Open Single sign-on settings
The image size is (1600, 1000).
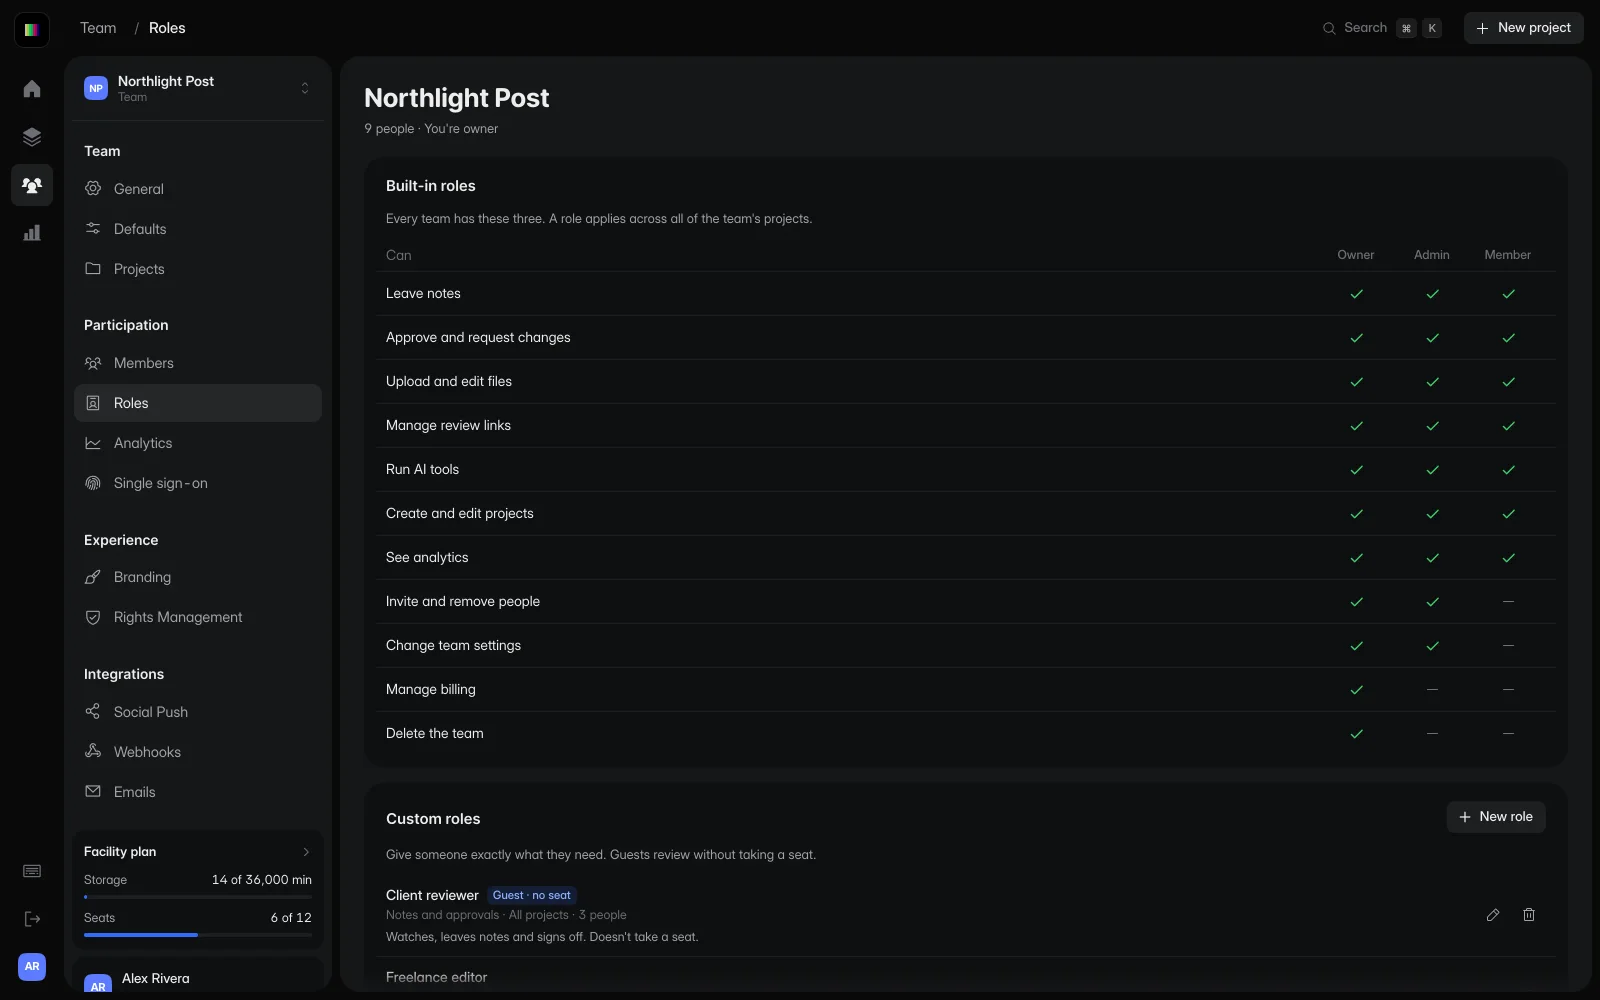coord(198,483)
